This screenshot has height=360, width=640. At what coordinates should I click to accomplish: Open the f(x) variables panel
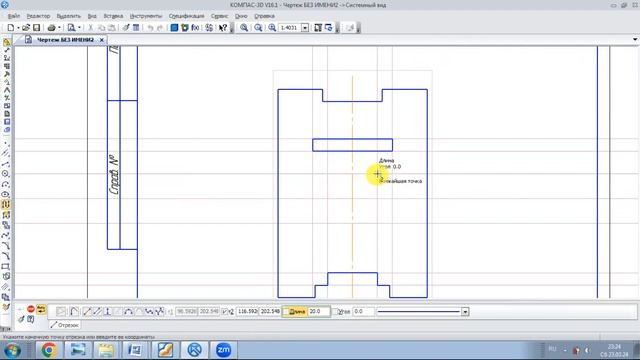(x=195, y=28)
